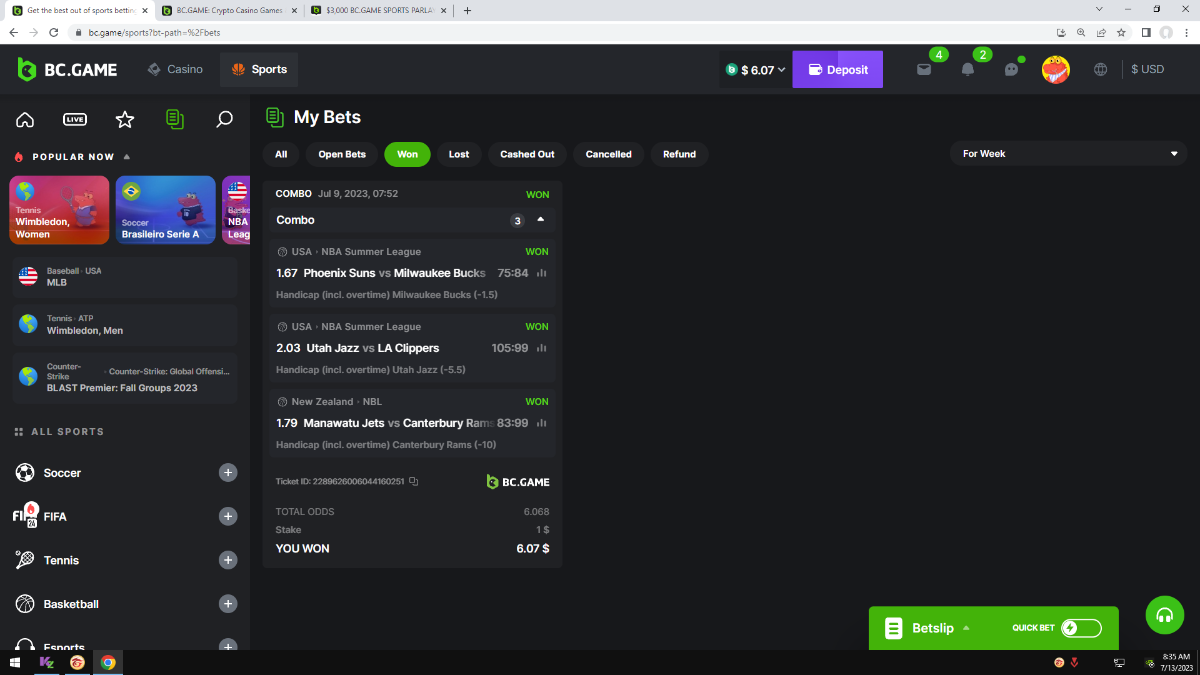This screenshot has width=1200, height=675.
Task: Open favorites star icon
Action: (125, 120)
